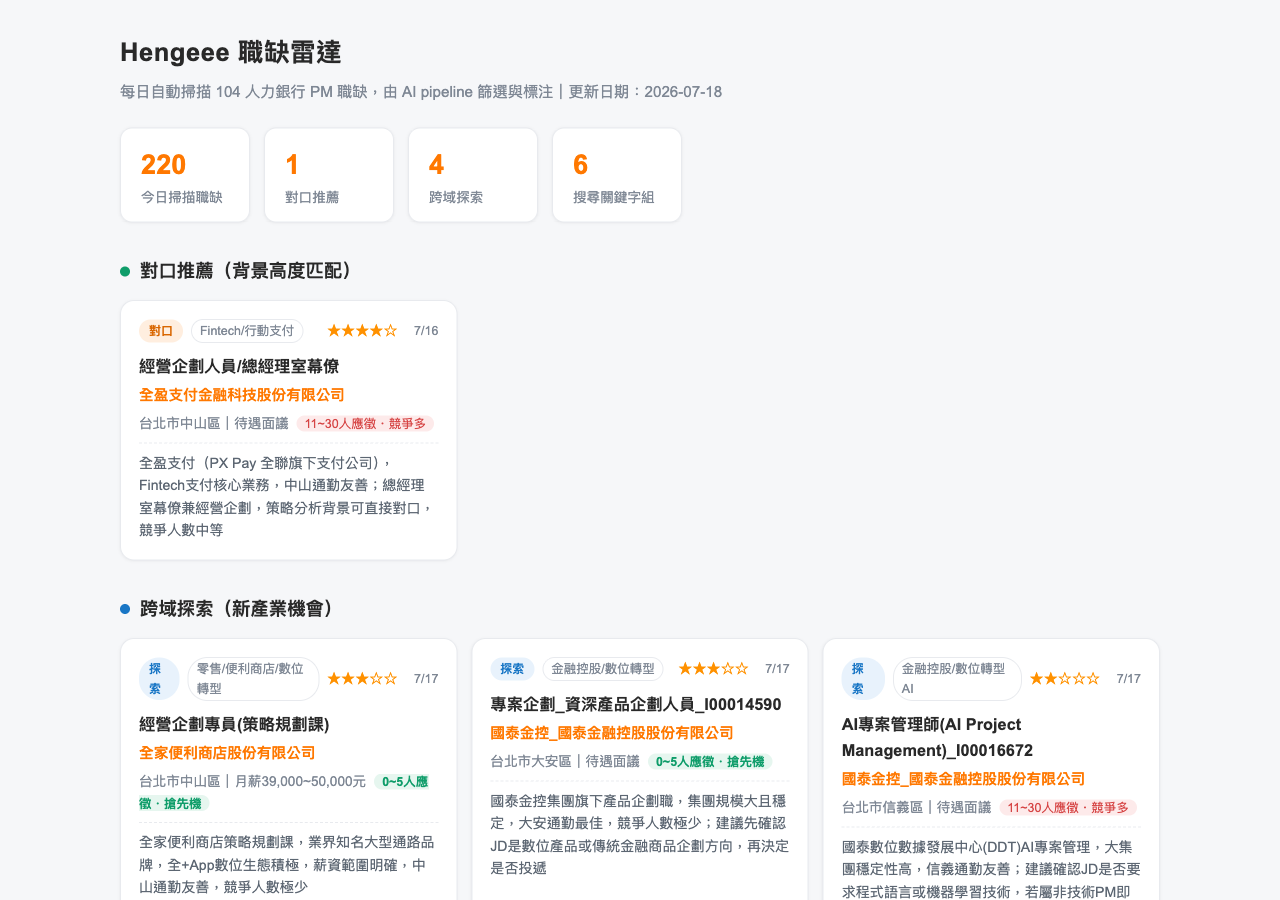
Task: Click 台北市中山區｜待遇面議 location text
Action: pos(214,423)
